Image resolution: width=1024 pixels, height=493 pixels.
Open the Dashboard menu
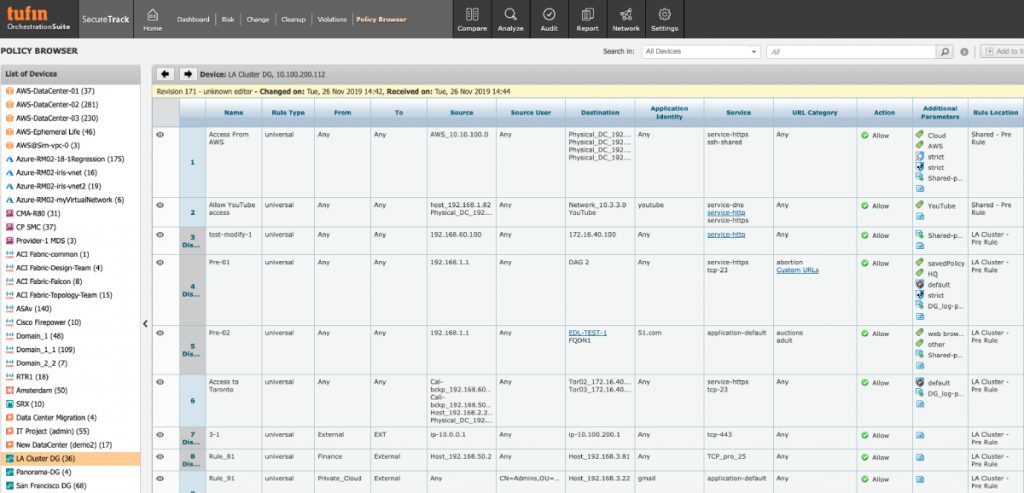pyautogui.click(x=194, y=19)
